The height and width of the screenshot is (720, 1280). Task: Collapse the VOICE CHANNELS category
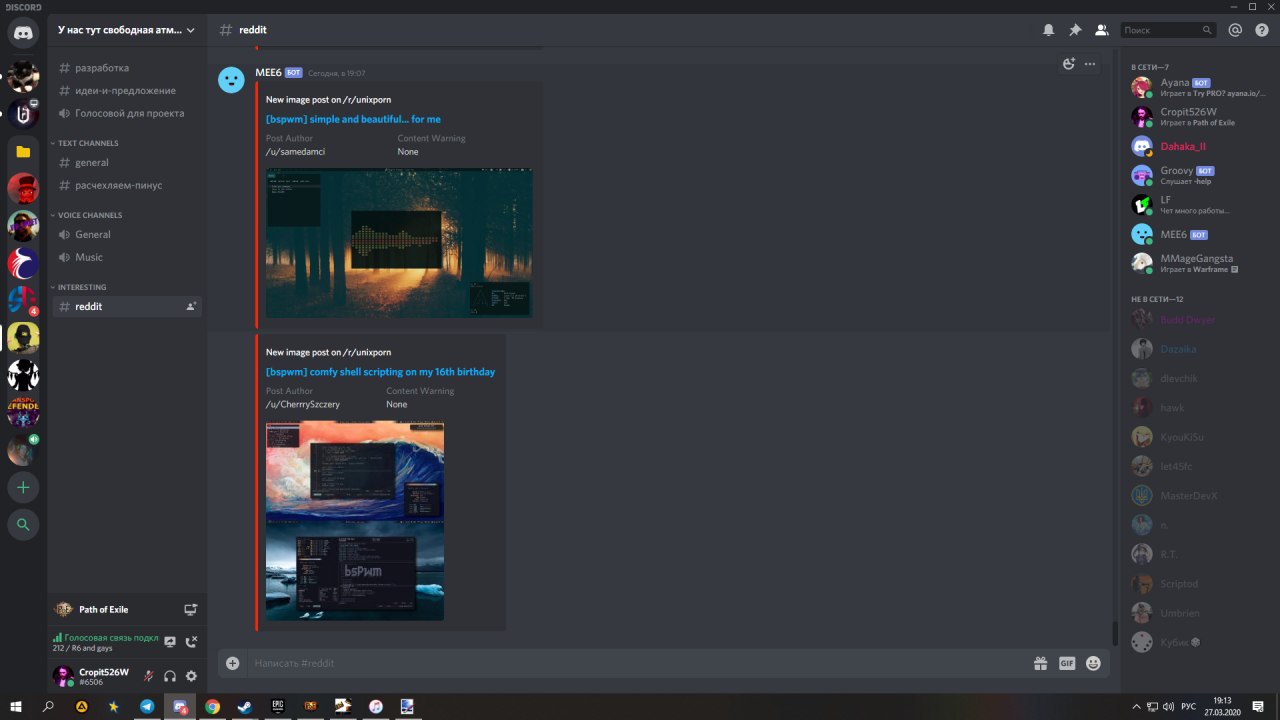pos(89,215)
